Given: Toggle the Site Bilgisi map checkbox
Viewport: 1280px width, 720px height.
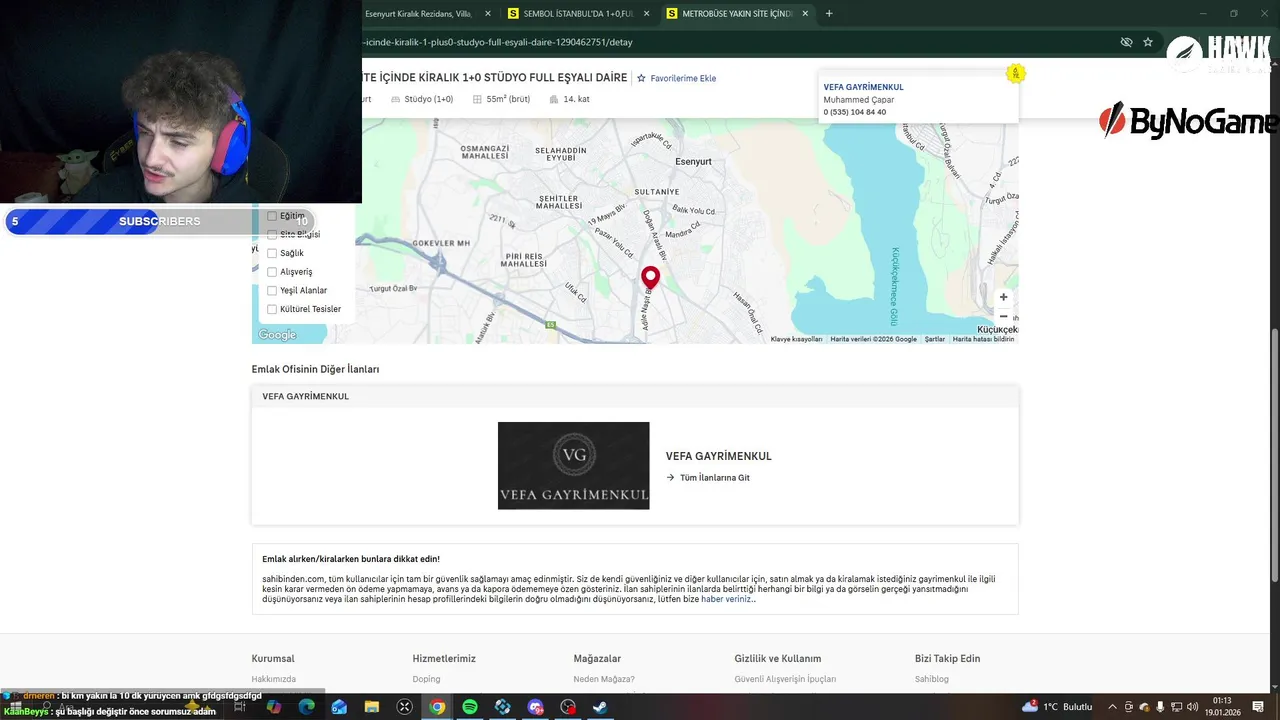Looking at the screenshot, I should point(271,234).
